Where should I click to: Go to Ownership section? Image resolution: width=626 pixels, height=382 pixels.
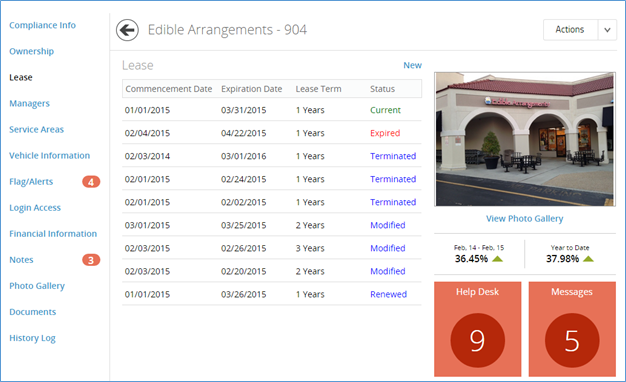click(x=32, y=51)
